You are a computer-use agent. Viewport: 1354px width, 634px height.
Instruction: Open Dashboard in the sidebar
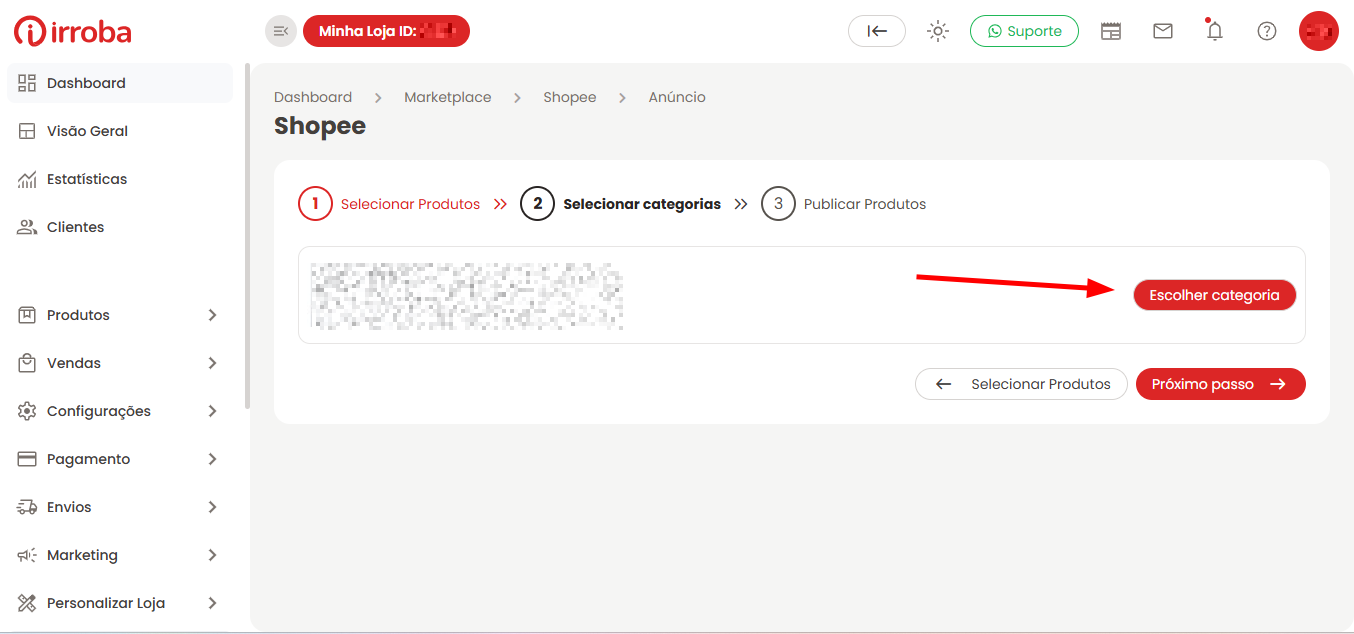pyautogui.click(x=120, y=83)
